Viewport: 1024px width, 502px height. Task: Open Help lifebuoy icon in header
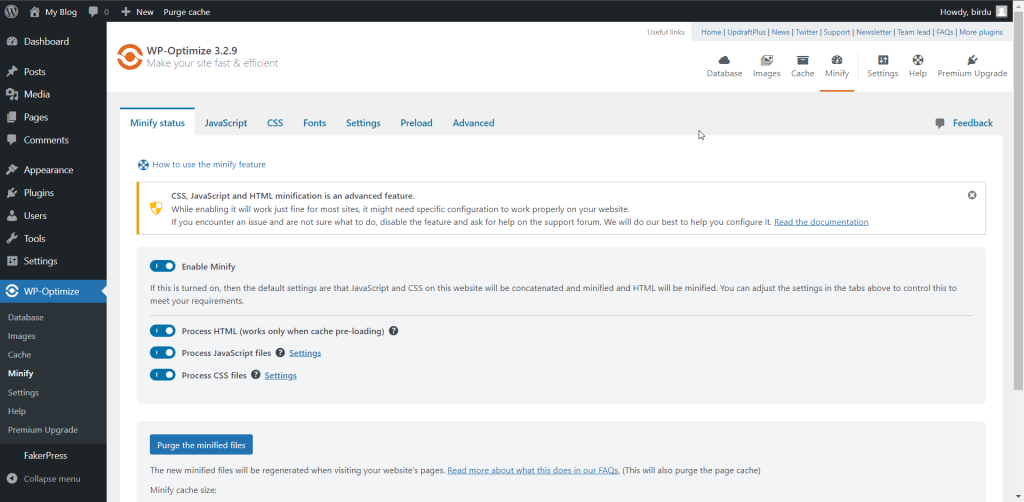tap(918, 60)
